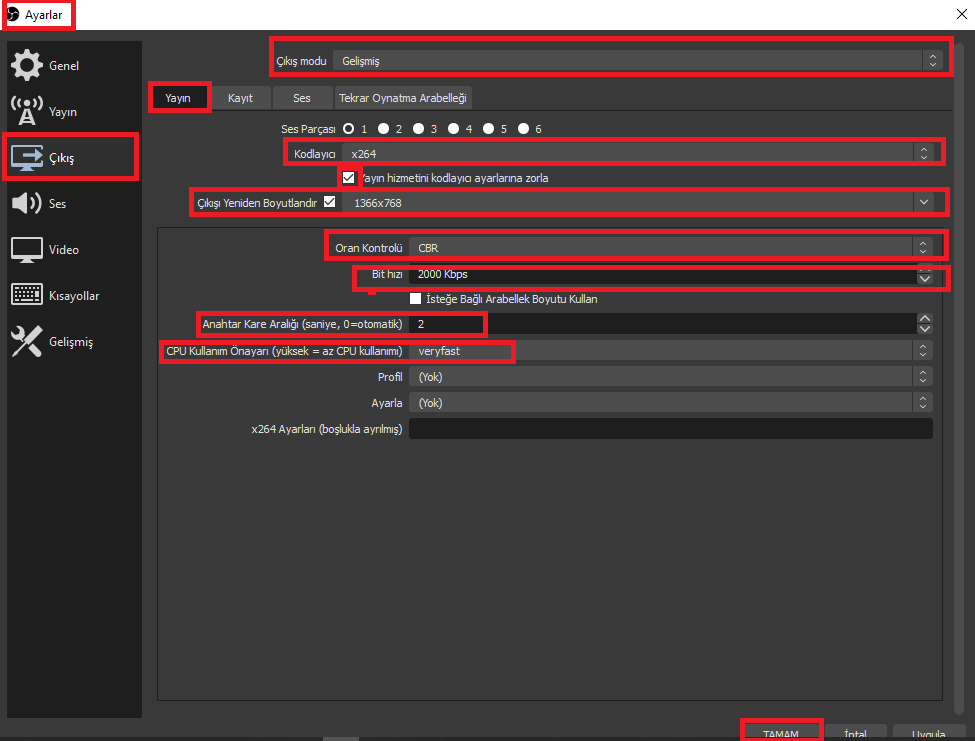Click the Anahtar Kare Aralığı value field

pyautogui.click(x=663, y=324)
